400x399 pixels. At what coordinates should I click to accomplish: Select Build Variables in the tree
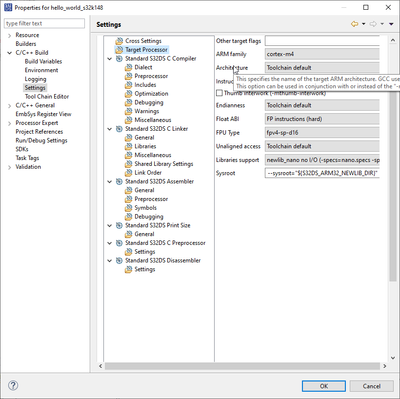click(43, 62)
